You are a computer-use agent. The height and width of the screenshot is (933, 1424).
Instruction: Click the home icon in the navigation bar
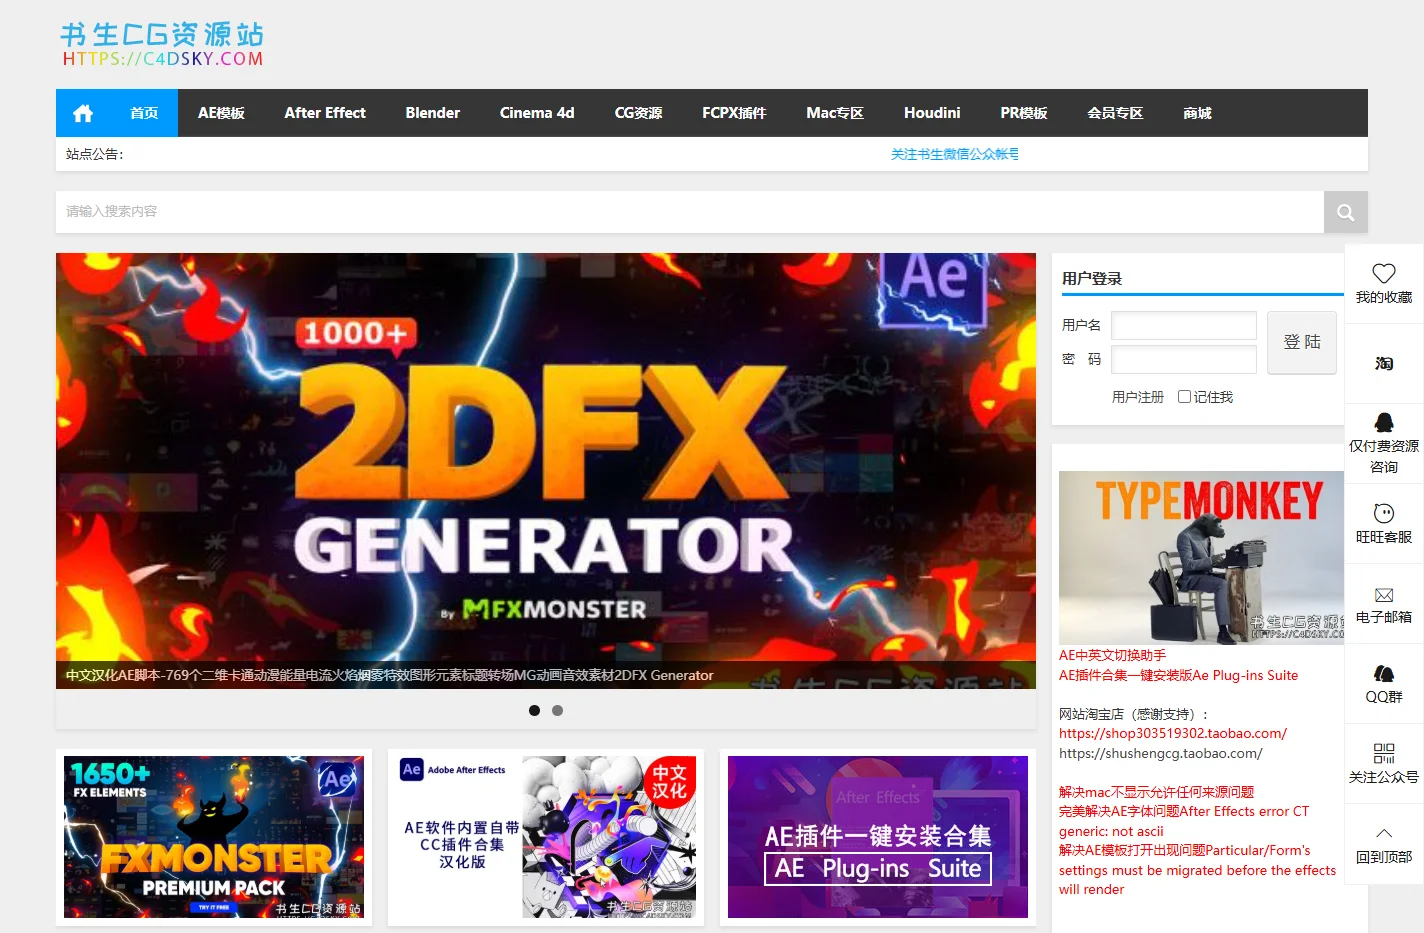pyautogui.click(x=83, y=113)
